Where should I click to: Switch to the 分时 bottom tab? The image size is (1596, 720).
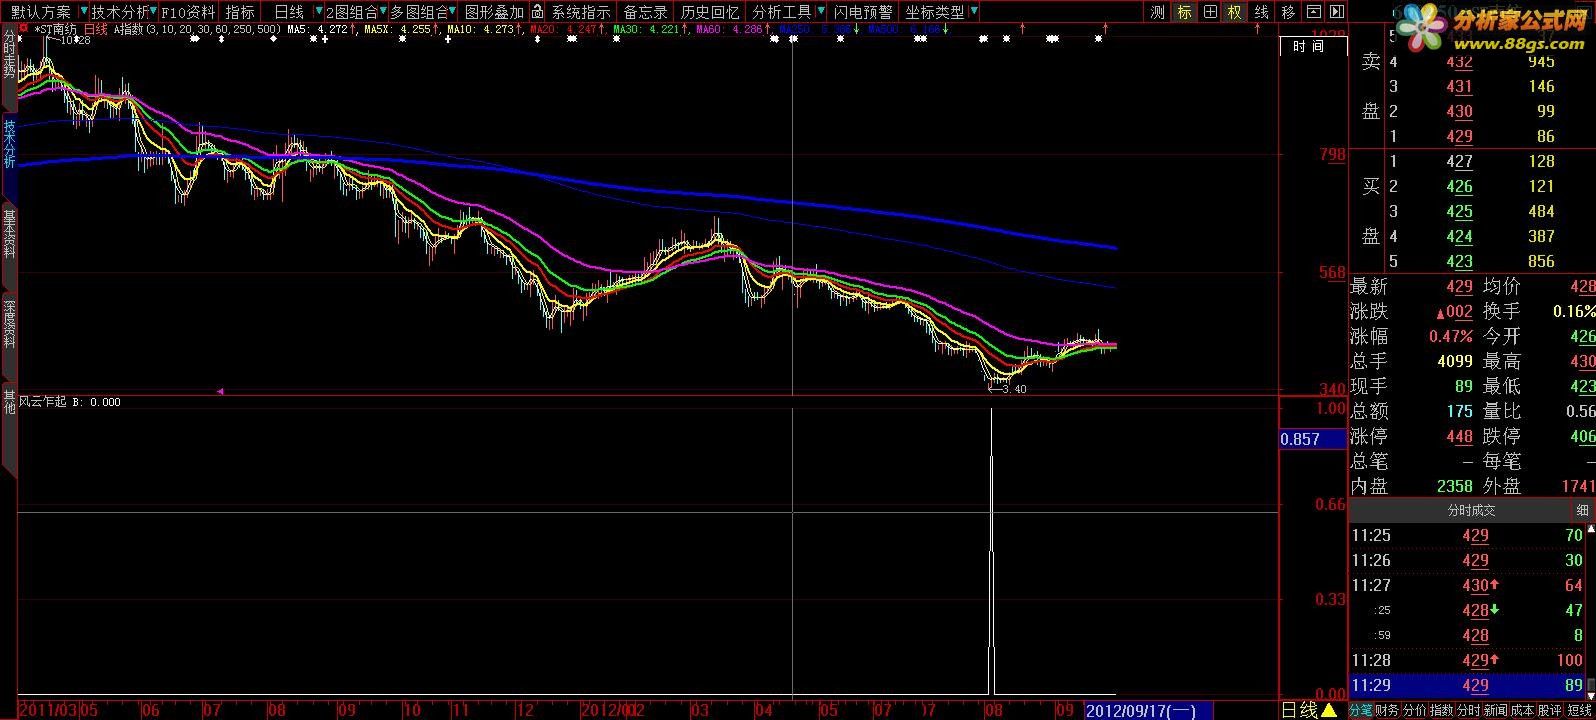tap(1468, 711)
